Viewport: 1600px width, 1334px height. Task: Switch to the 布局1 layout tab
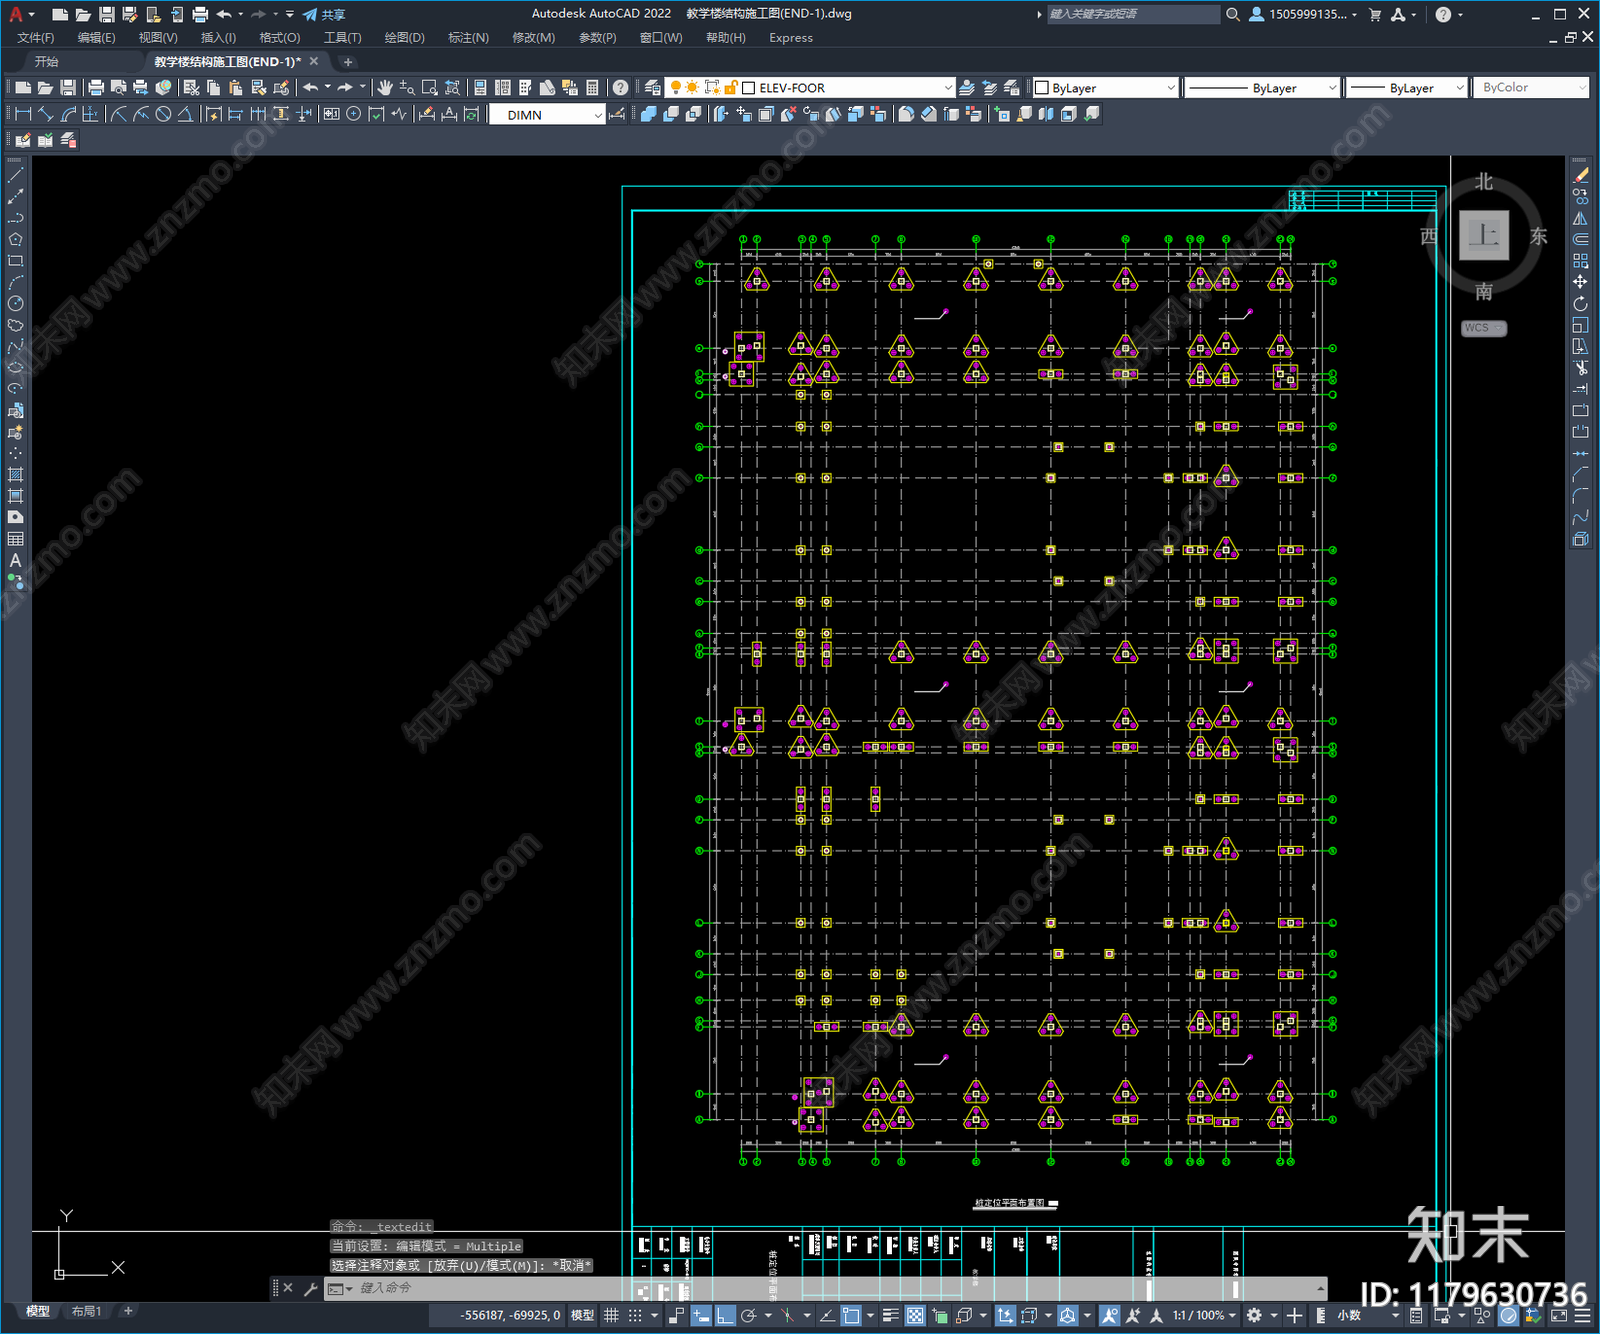pos(86,1311)
